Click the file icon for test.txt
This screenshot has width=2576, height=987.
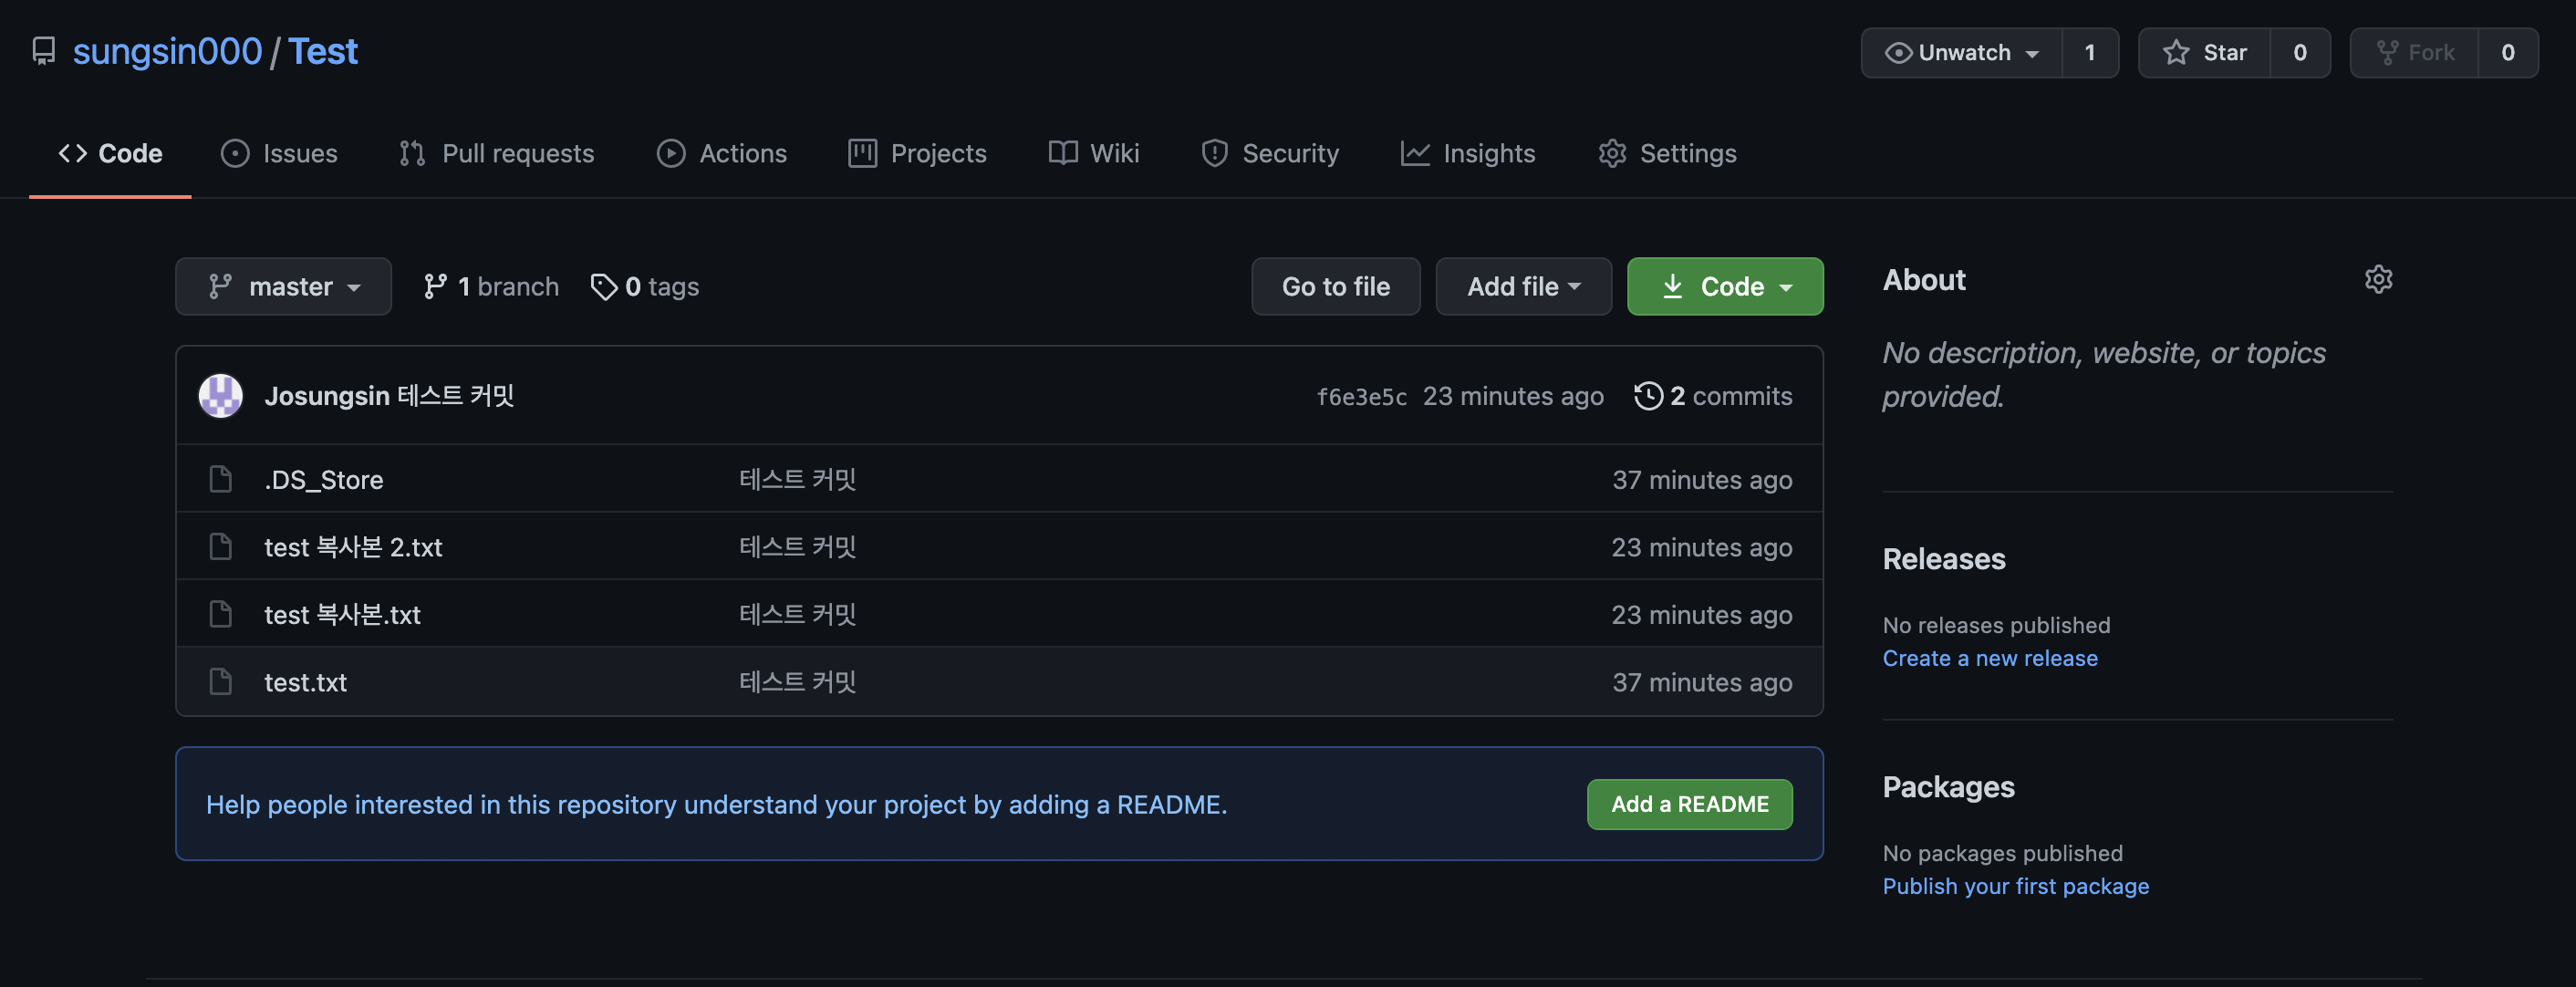(220, 682)
